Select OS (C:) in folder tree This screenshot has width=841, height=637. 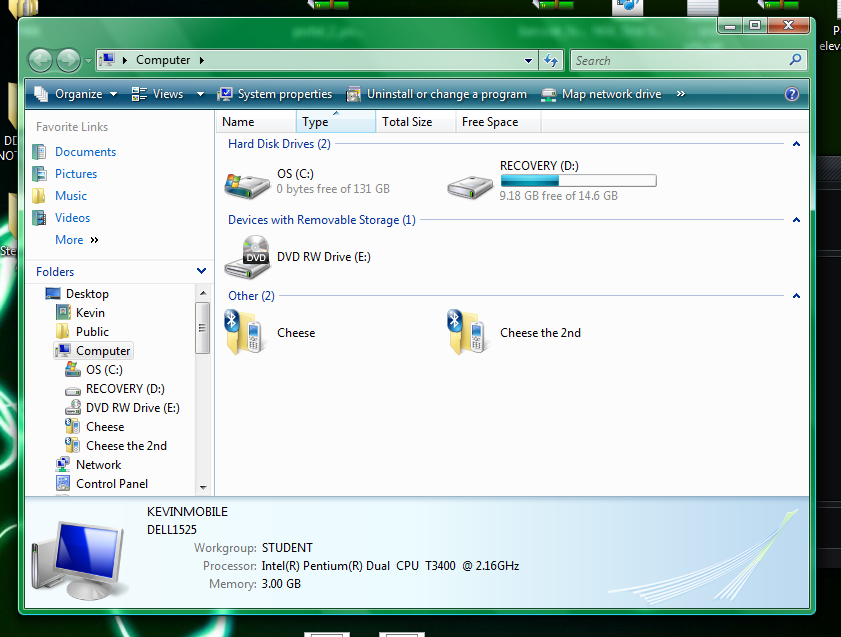tap(104, 369)
